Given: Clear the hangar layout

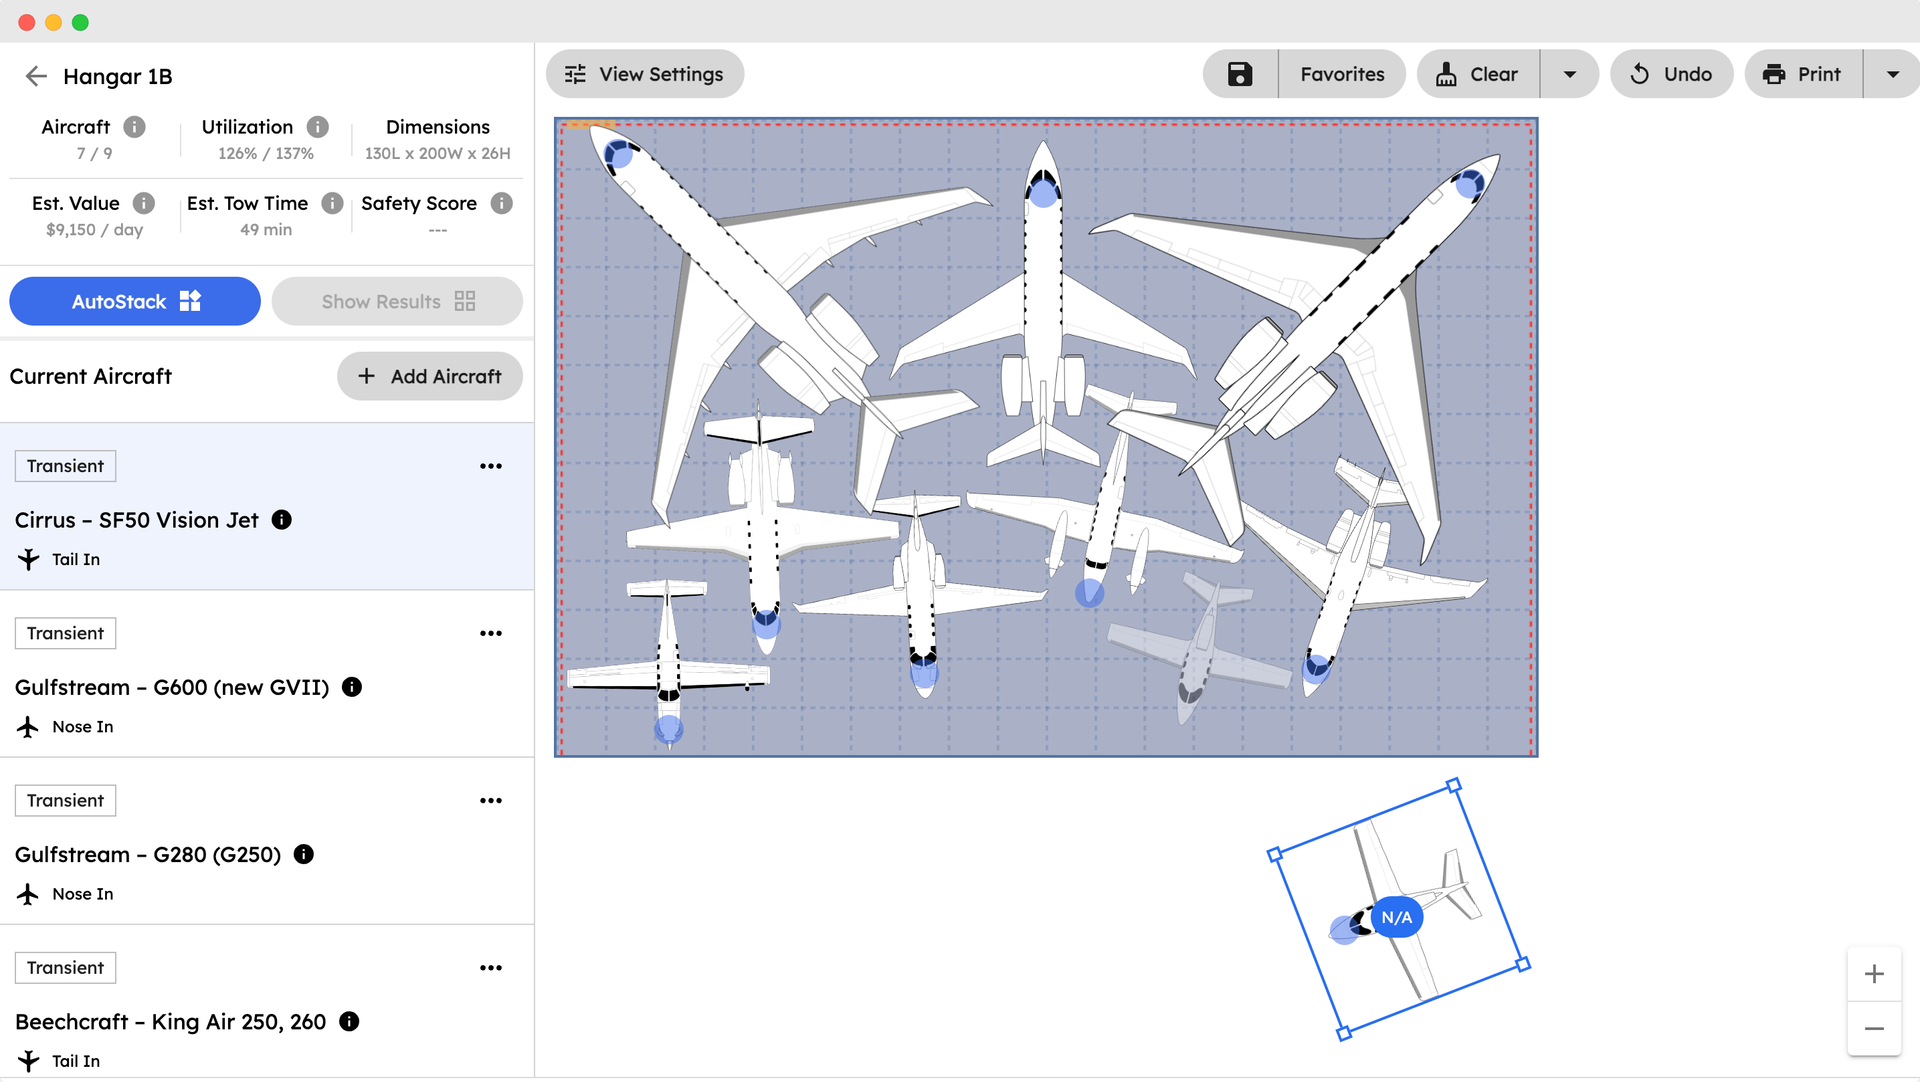Looking at the screenshot, I should [1478, 74].
